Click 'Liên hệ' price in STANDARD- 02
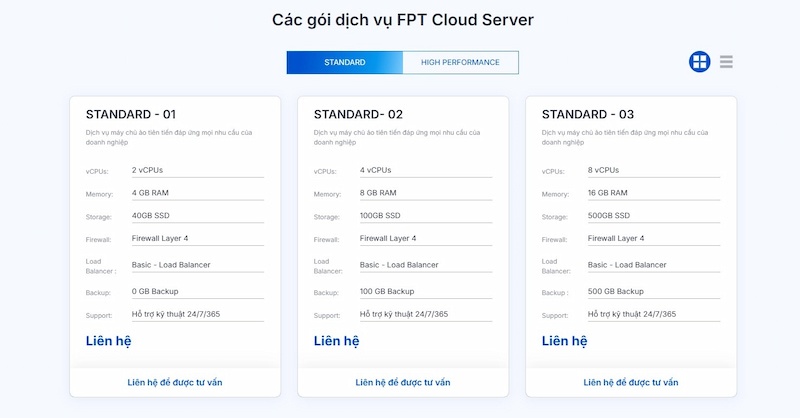The image size is (800, 418). 336,341
